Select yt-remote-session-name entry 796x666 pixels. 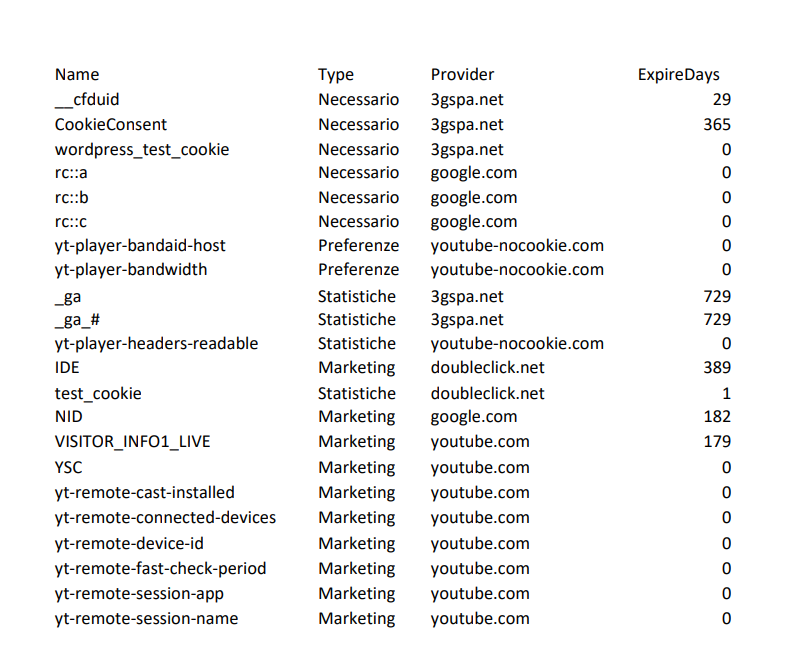146,619
